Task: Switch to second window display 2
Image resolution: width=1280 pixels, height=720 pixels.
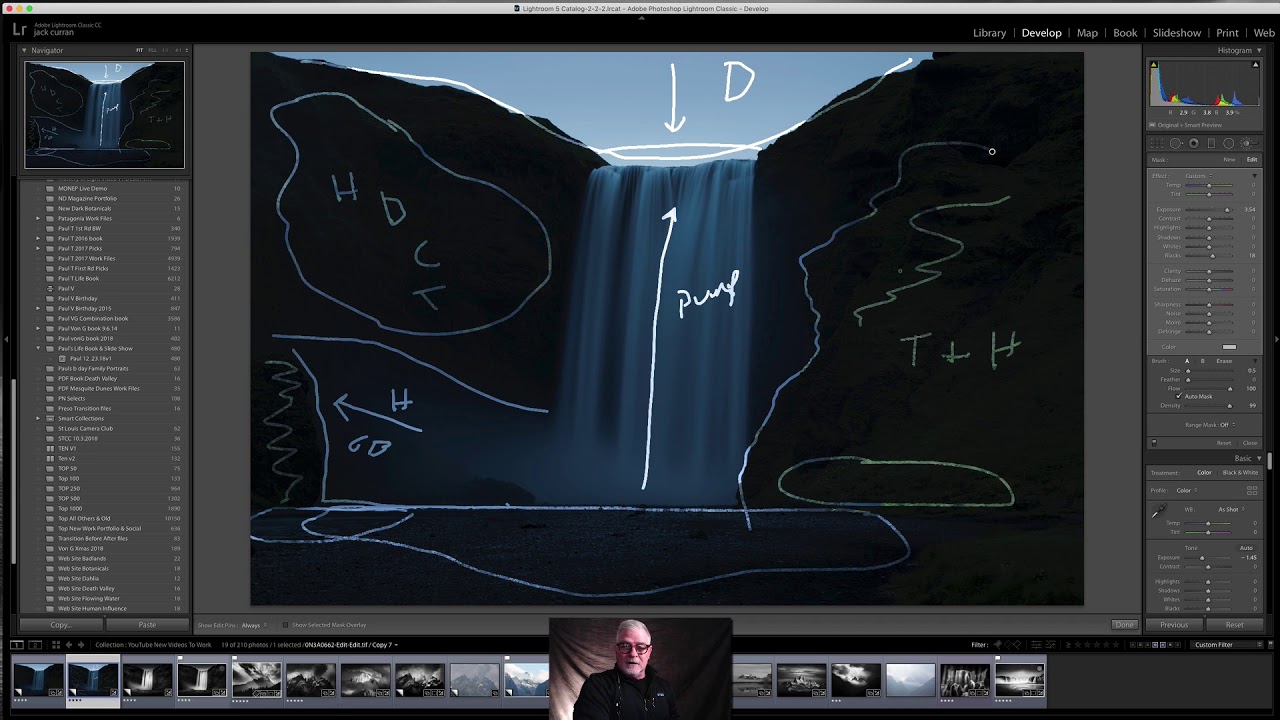Action: tap(34, 645)
